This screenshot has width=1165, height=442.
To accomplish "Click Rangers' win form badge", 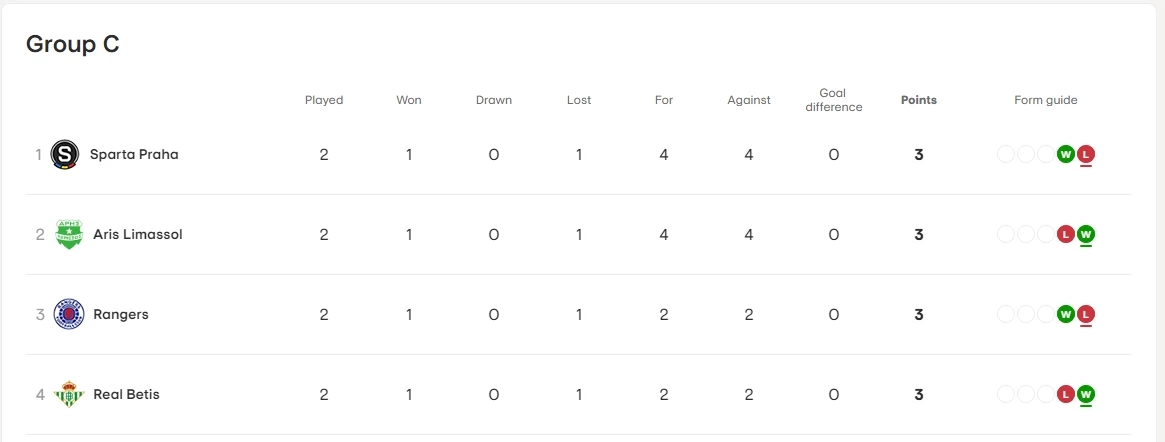I will pyautogui.click(x=1066, y=314).
